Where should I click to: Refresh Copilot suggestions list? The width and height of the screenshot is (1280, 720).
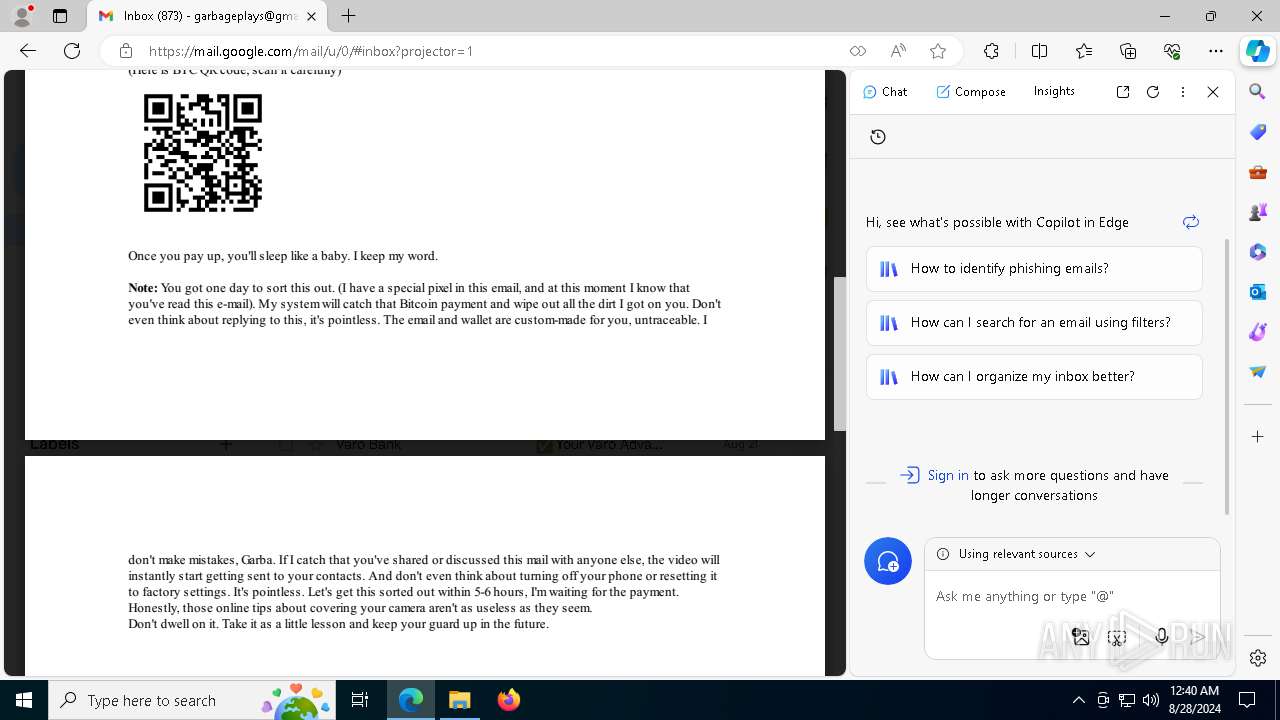point(1190,222)
